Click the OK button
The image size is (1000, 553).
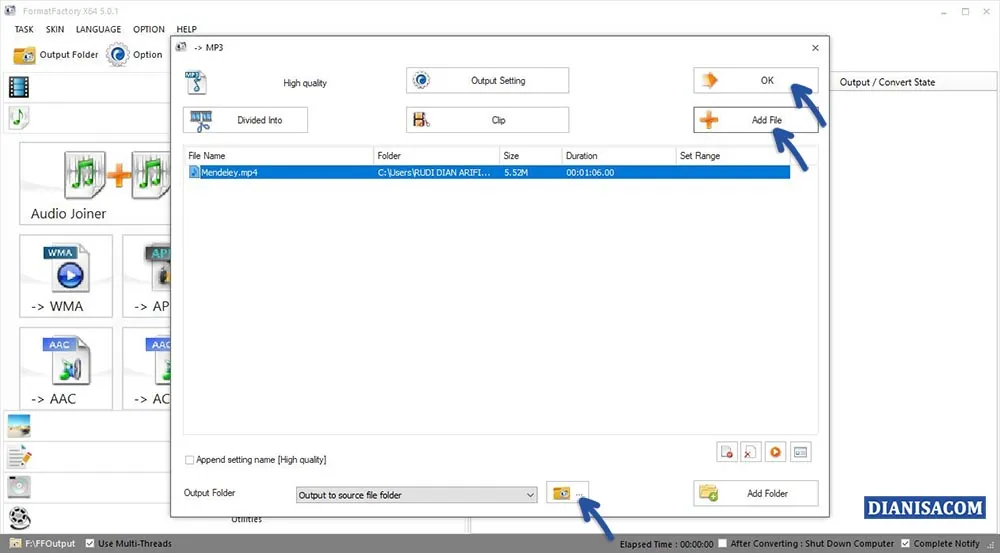(x=756, y=80)
